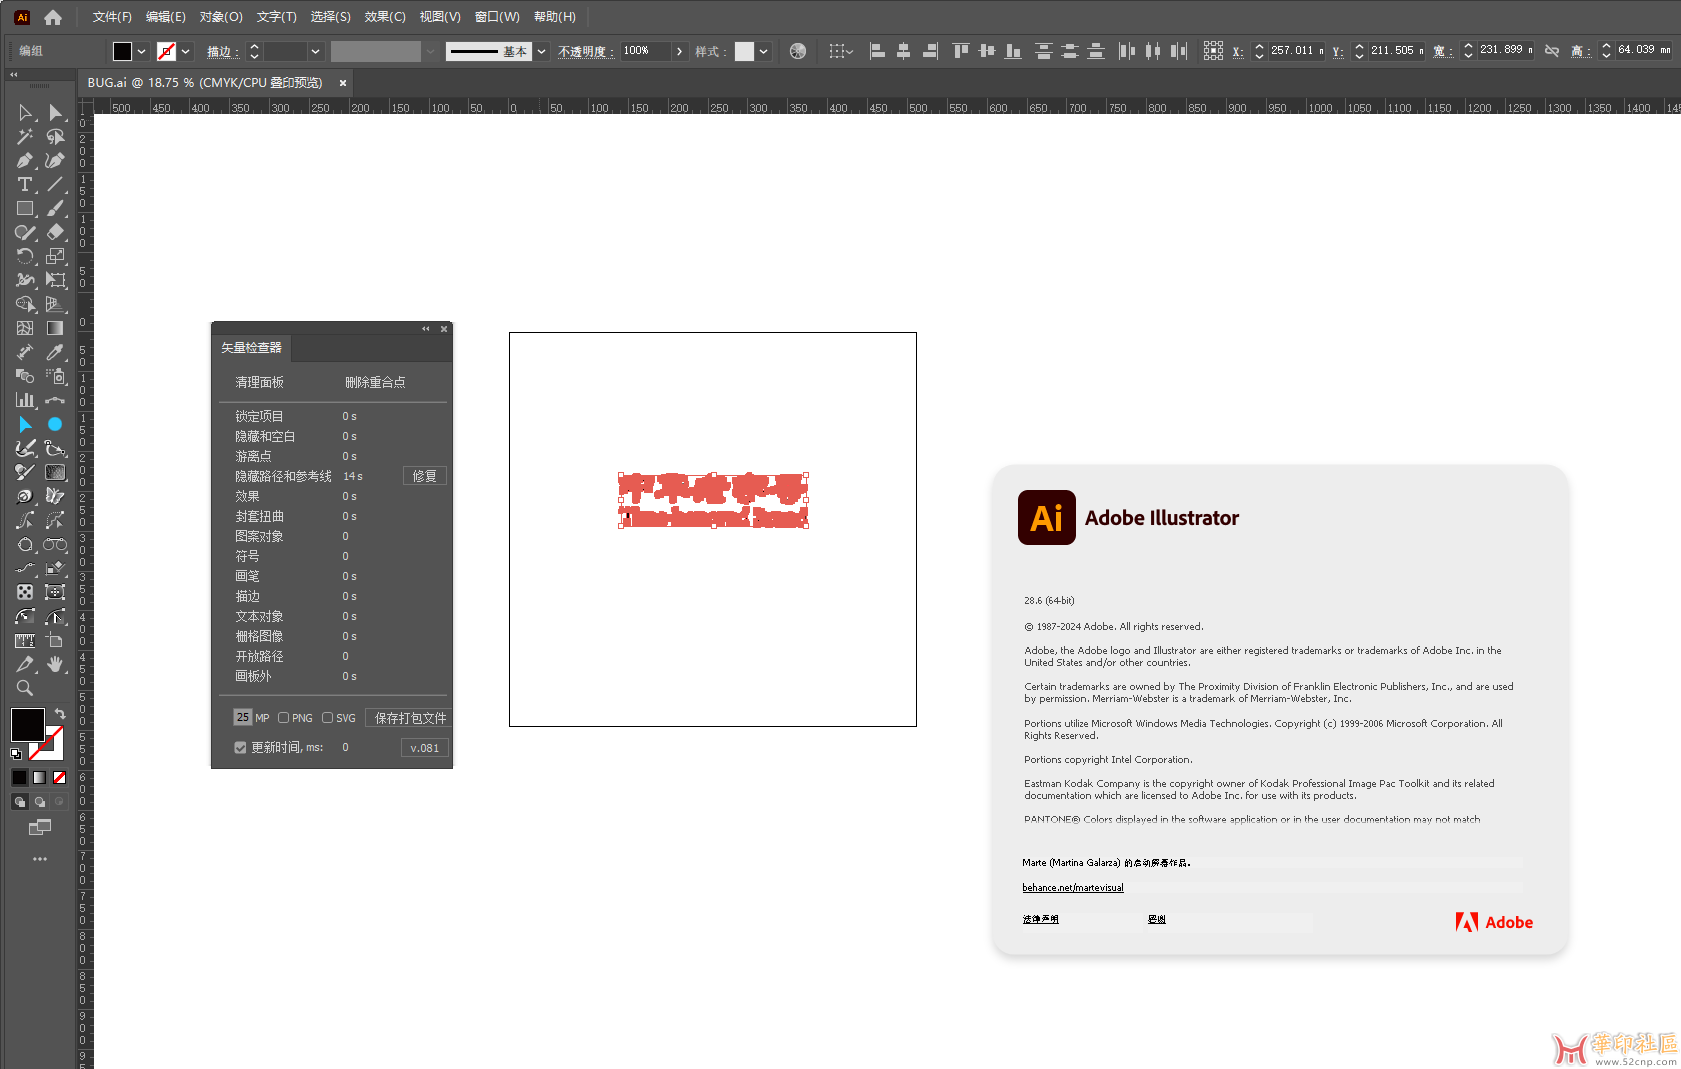Viewport: 1681px width, 1069px height.
Task: Select the Selection (black arrow) tool
Action: click(x=25, y=113)
